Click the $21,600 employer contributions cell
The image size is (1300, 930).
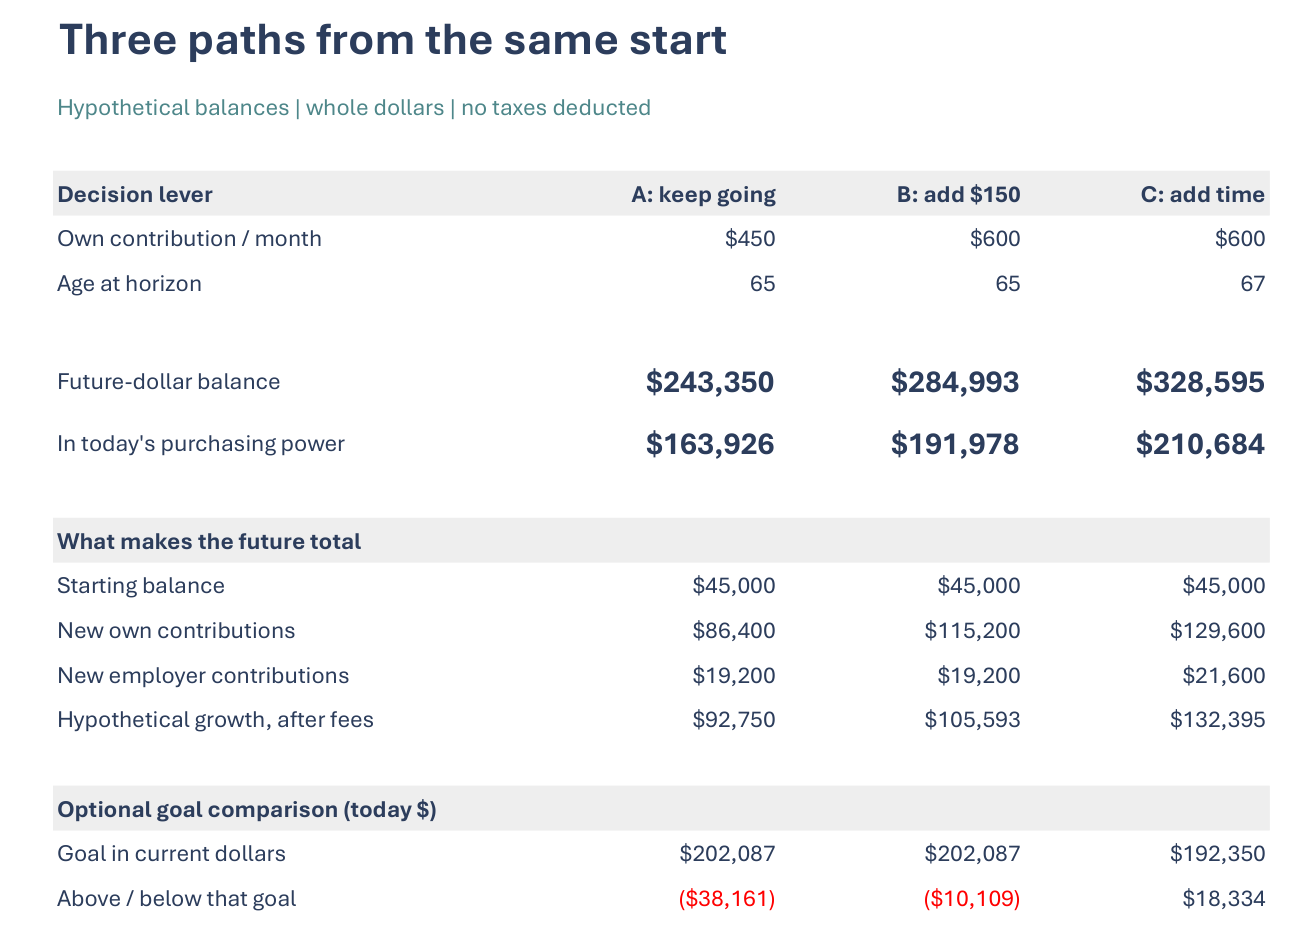(x=1224, y=676)
